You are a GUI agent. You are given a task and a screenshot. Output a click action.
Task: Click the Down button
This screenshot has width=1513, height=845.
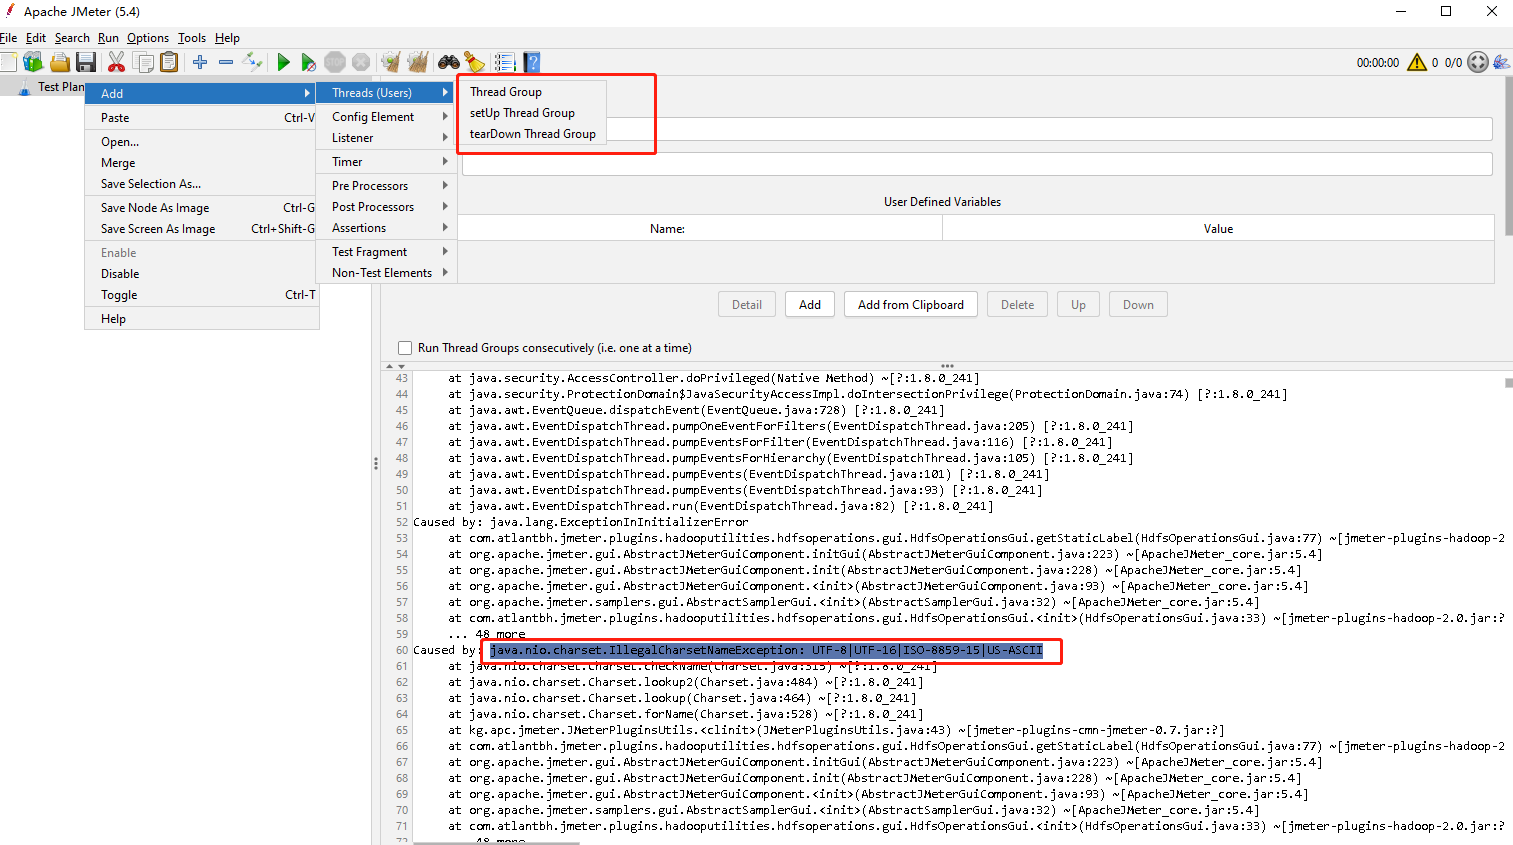[1138, 305]
